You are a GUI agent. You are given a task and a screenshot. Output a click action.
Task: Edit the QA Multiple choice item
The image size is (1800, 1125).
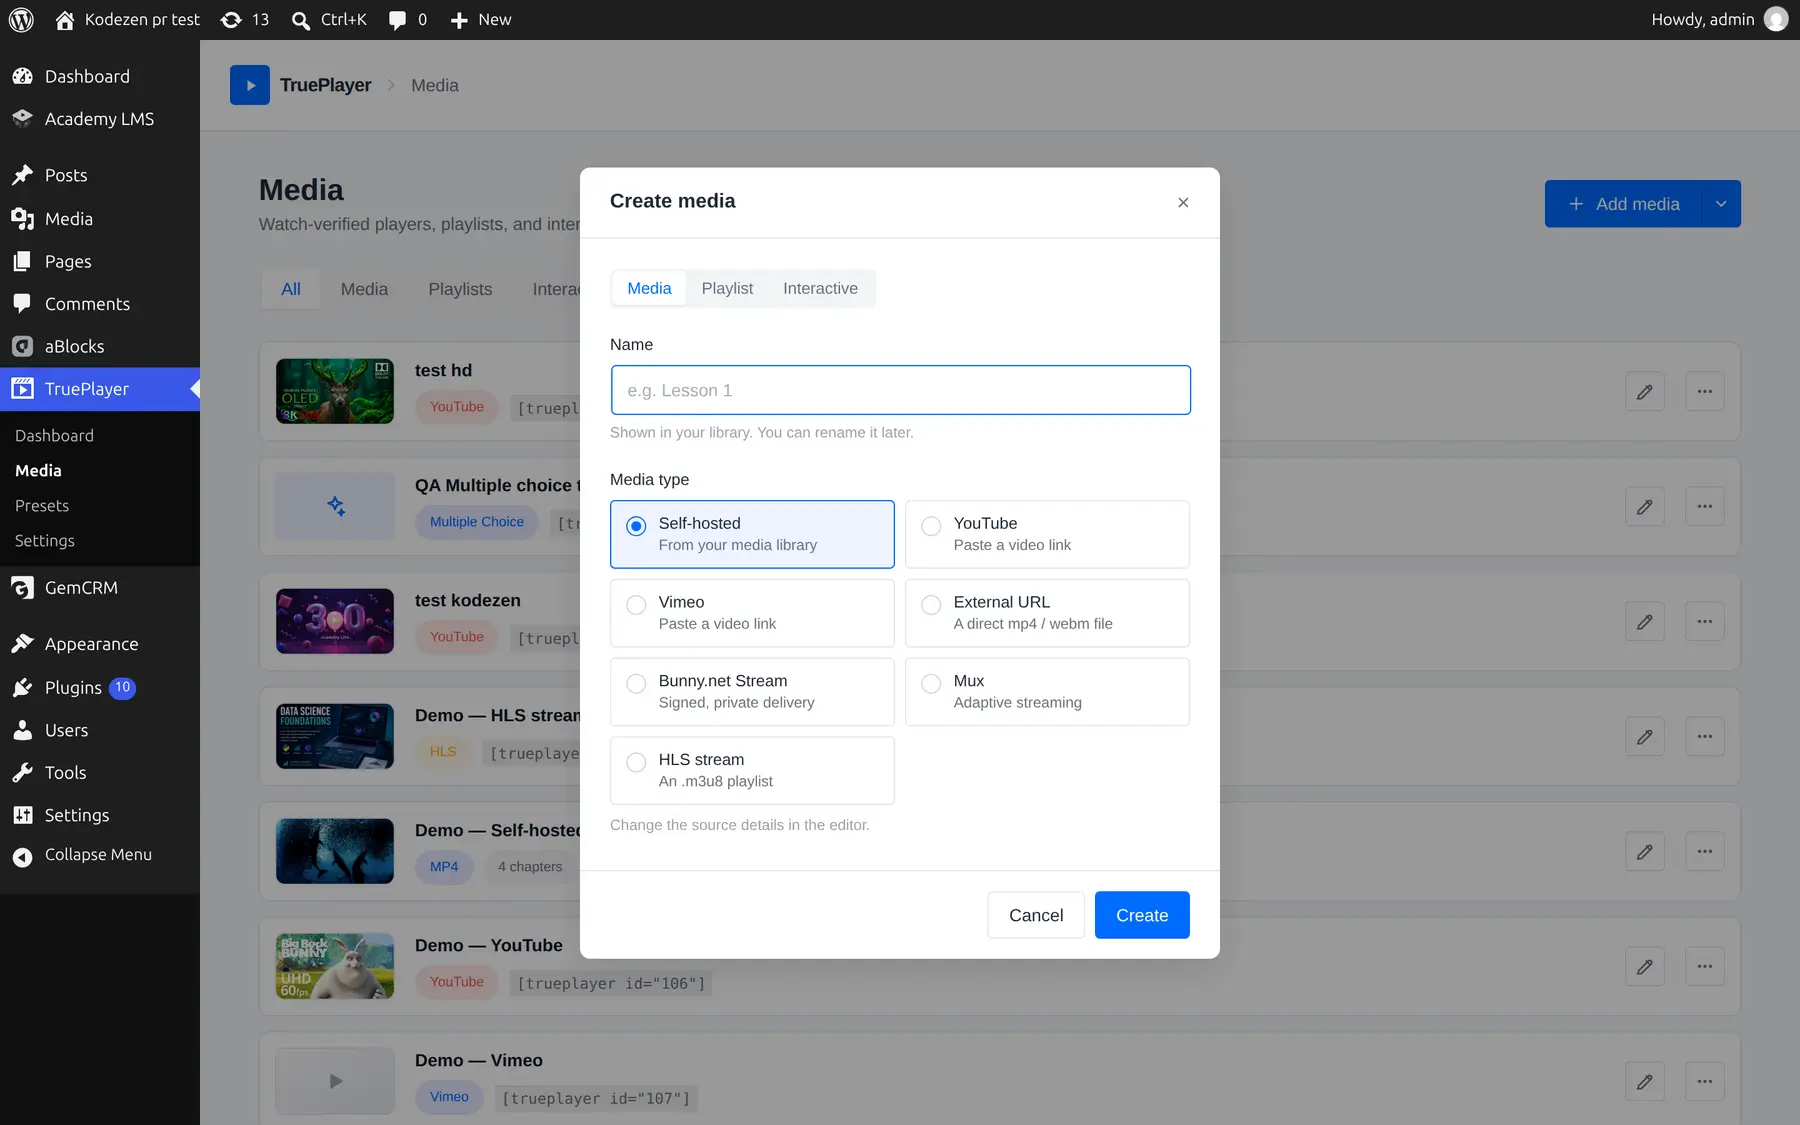1645,507
